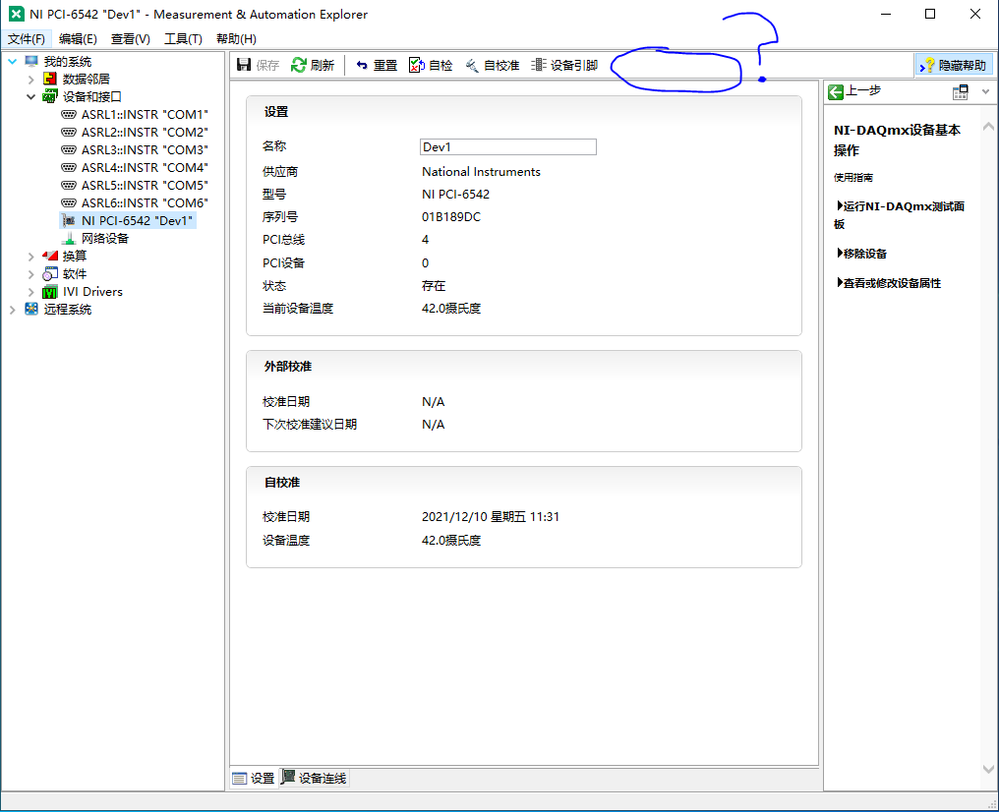This screenshot has width=999, height=812.
Task: Click the model value NI PCI-6542
Action: pos(456,194)
